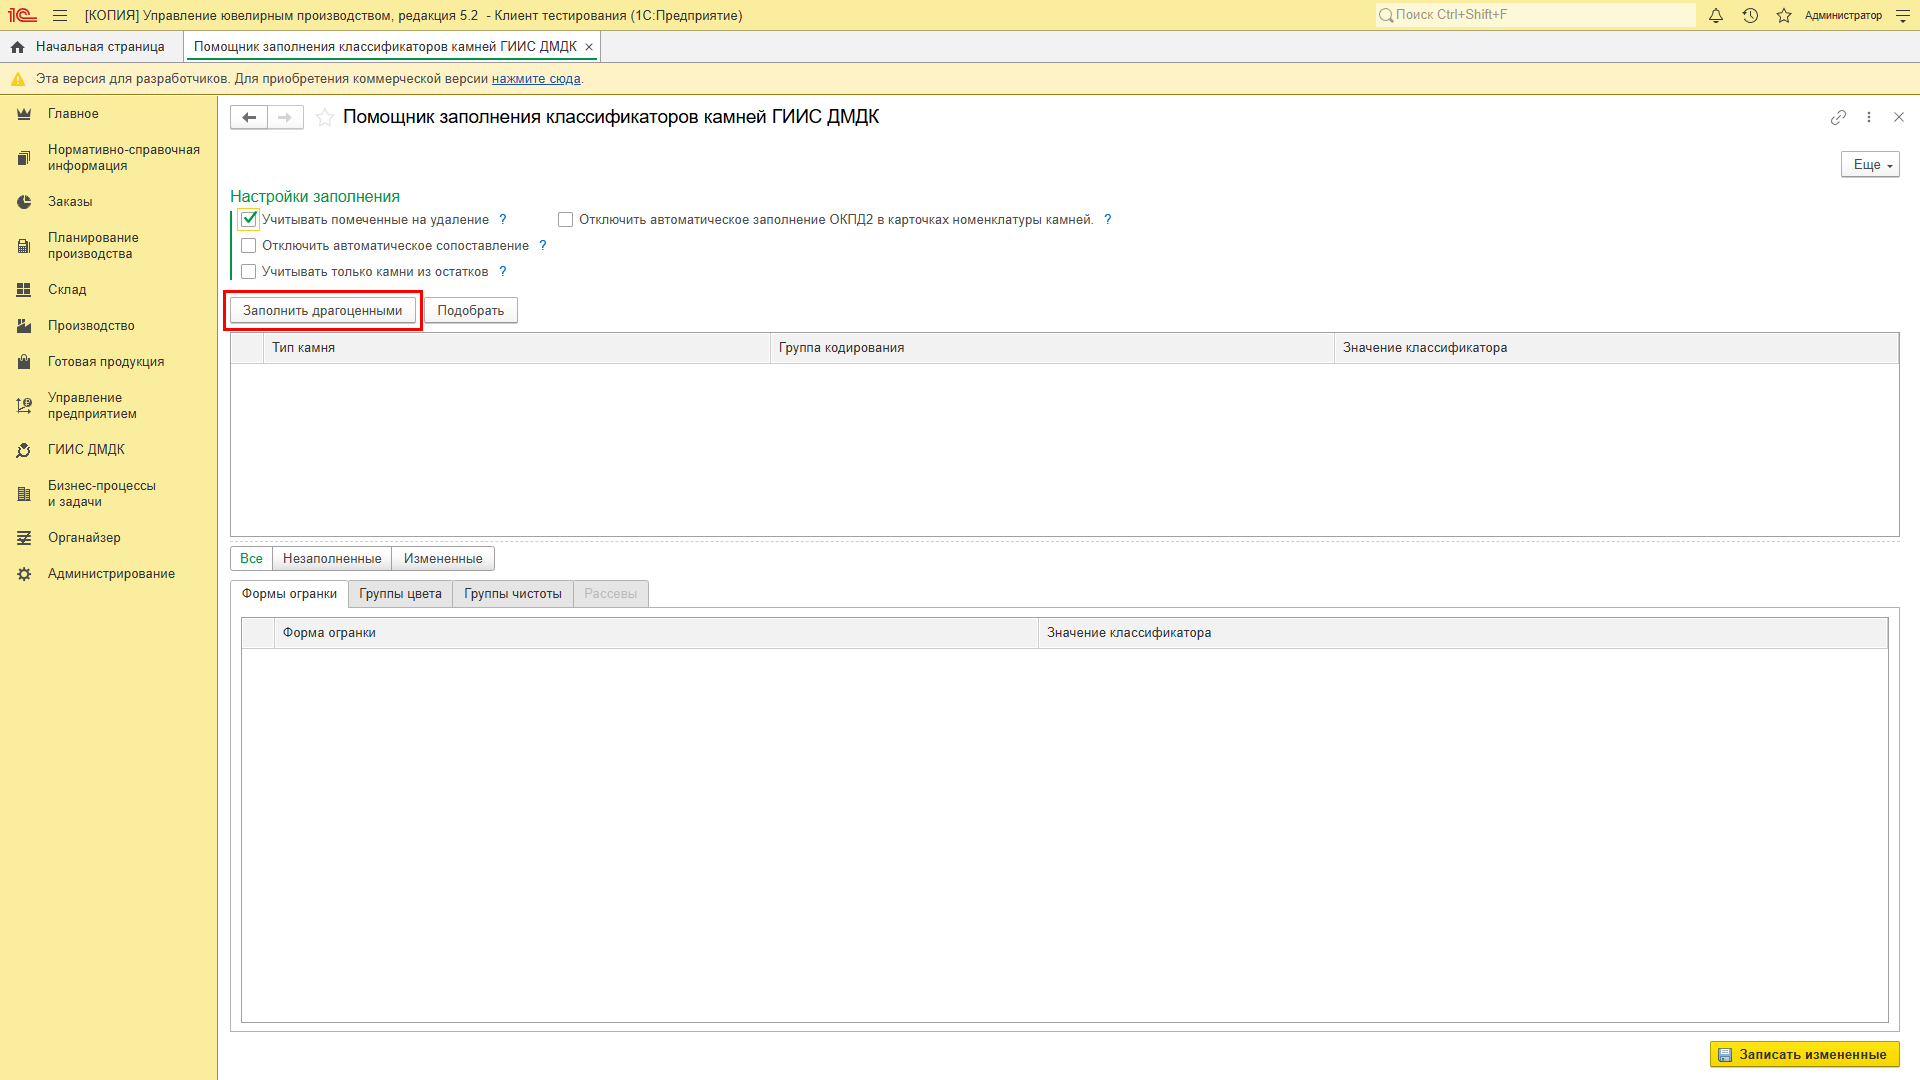The image size is (1920, 1080).
Task: Open the Склад section
Action: [67, 290]
